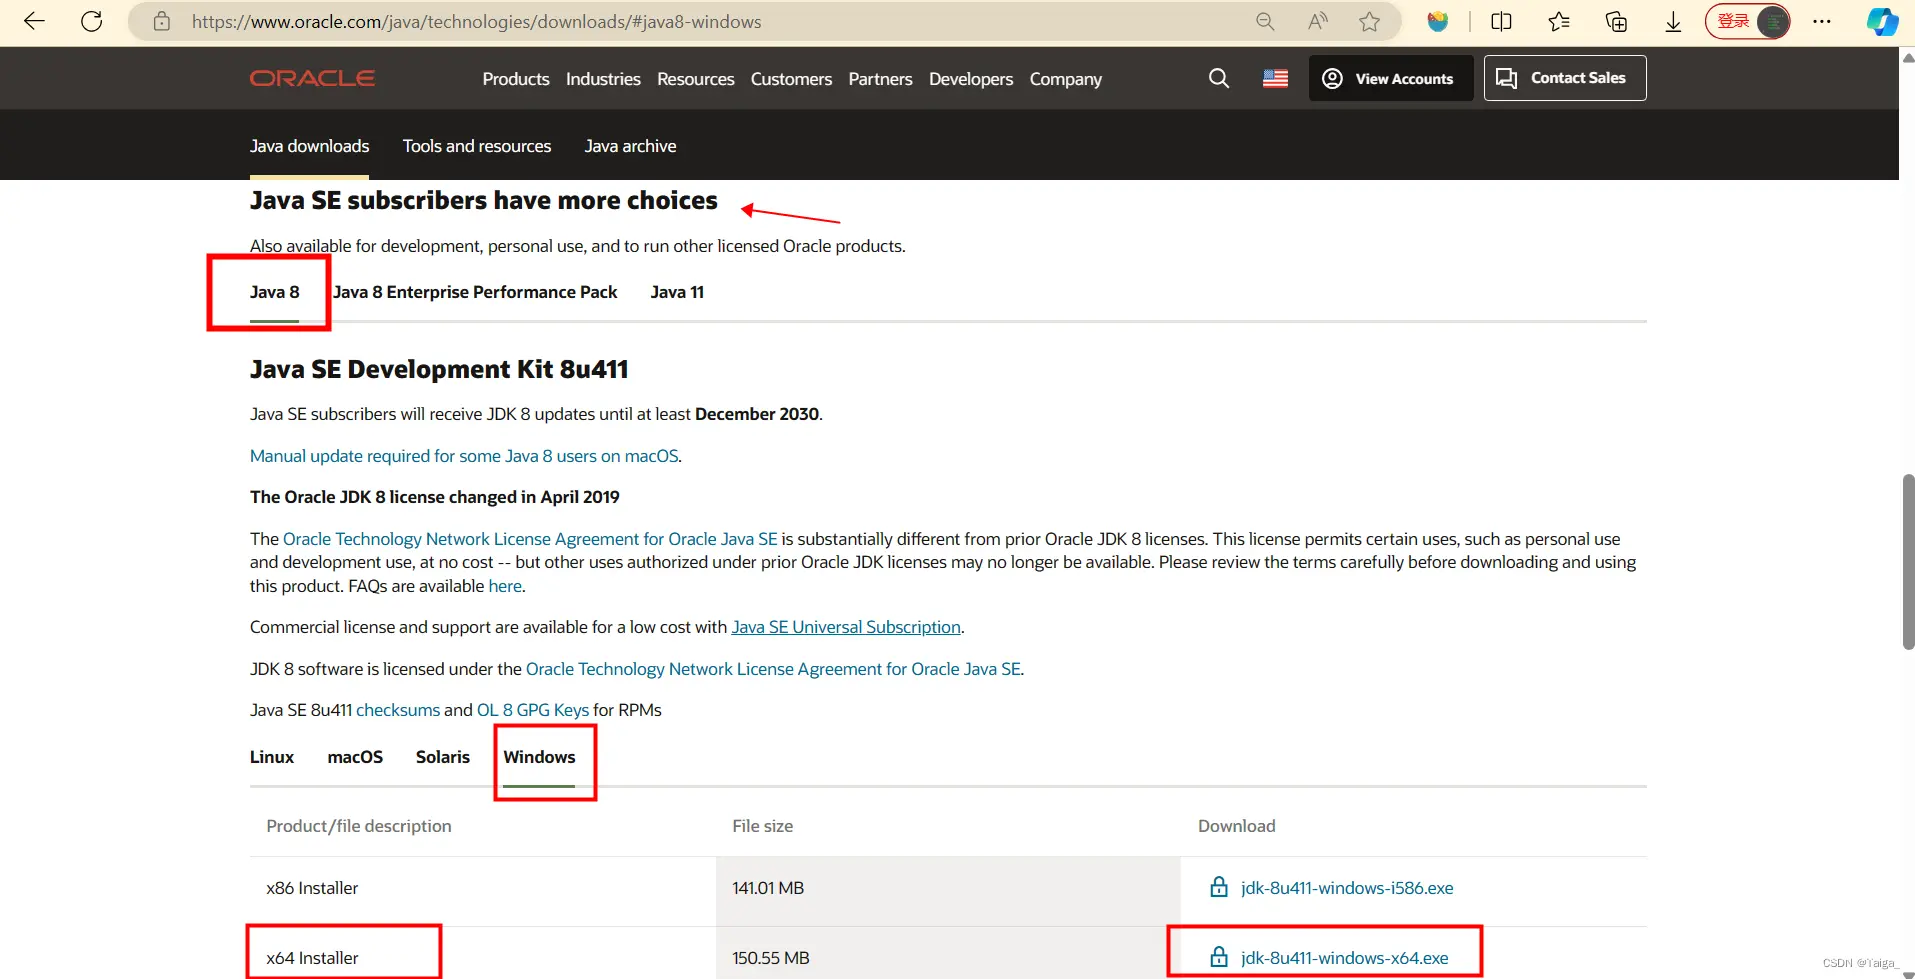Click the FAQs 'here' link
The image size is (1915, 979).
pyautogui.click(x=505, y=586)
